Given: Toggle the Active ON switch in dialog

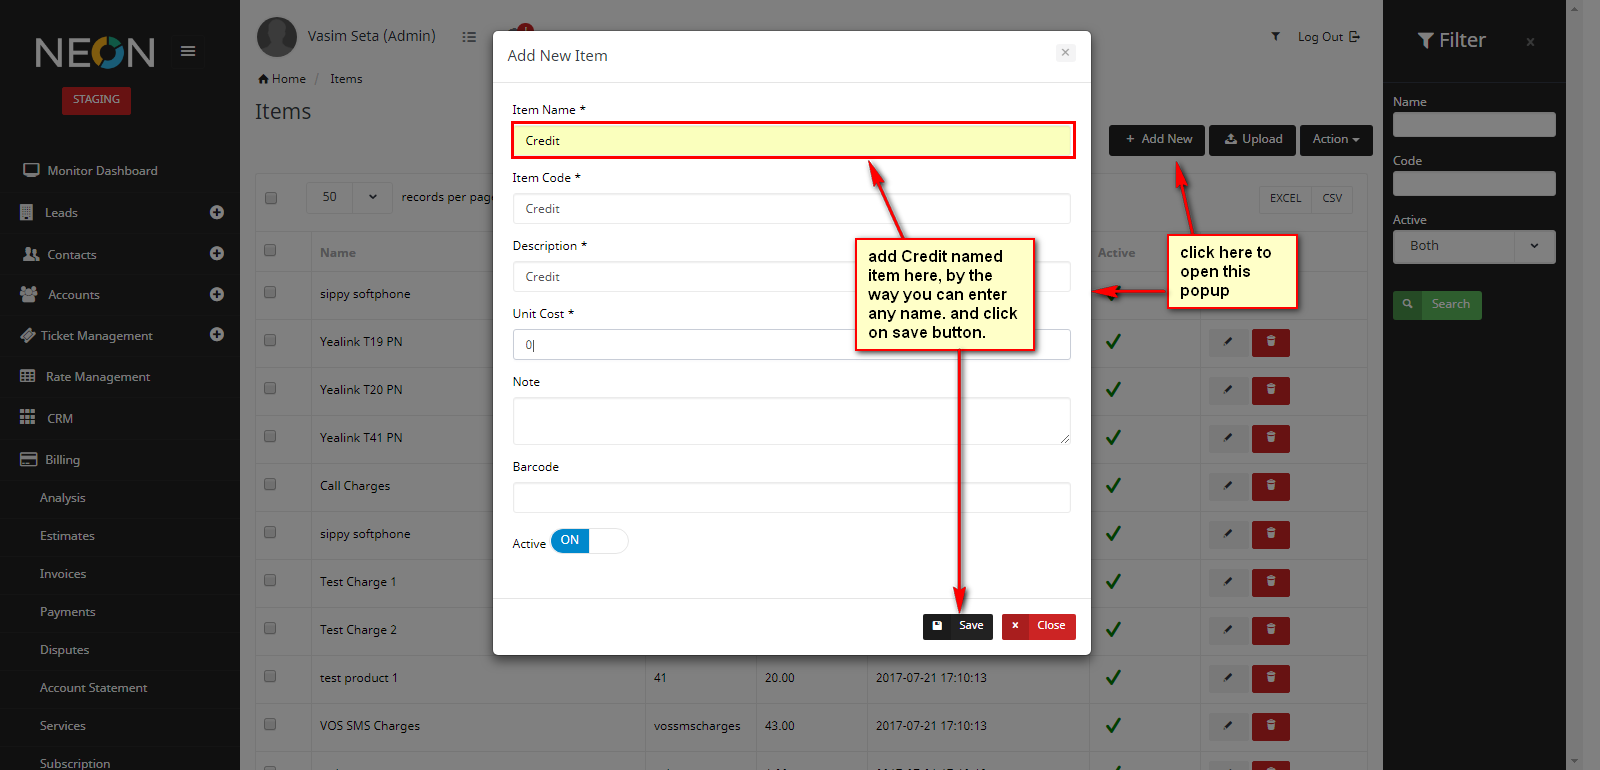Looking at the screenshot, I should 588,541.
